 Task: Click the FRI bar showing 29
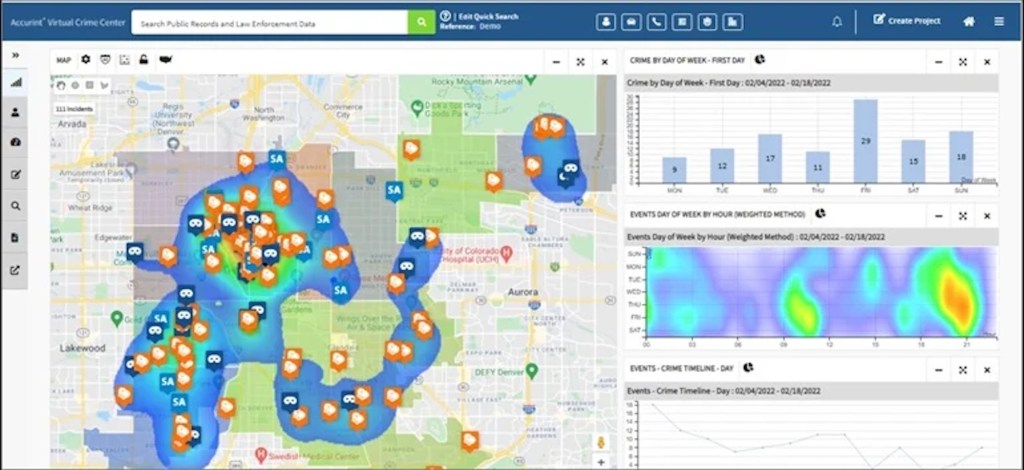865,141
